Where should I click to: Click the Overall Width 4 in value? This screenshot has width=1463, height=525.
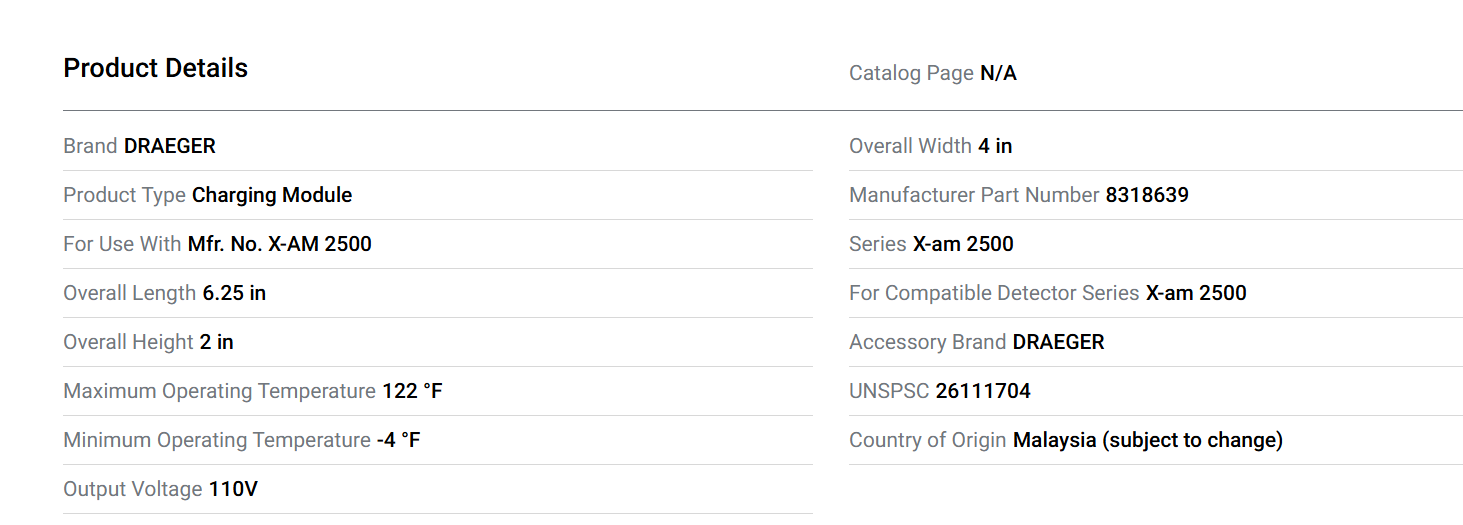tap(994, 146)
